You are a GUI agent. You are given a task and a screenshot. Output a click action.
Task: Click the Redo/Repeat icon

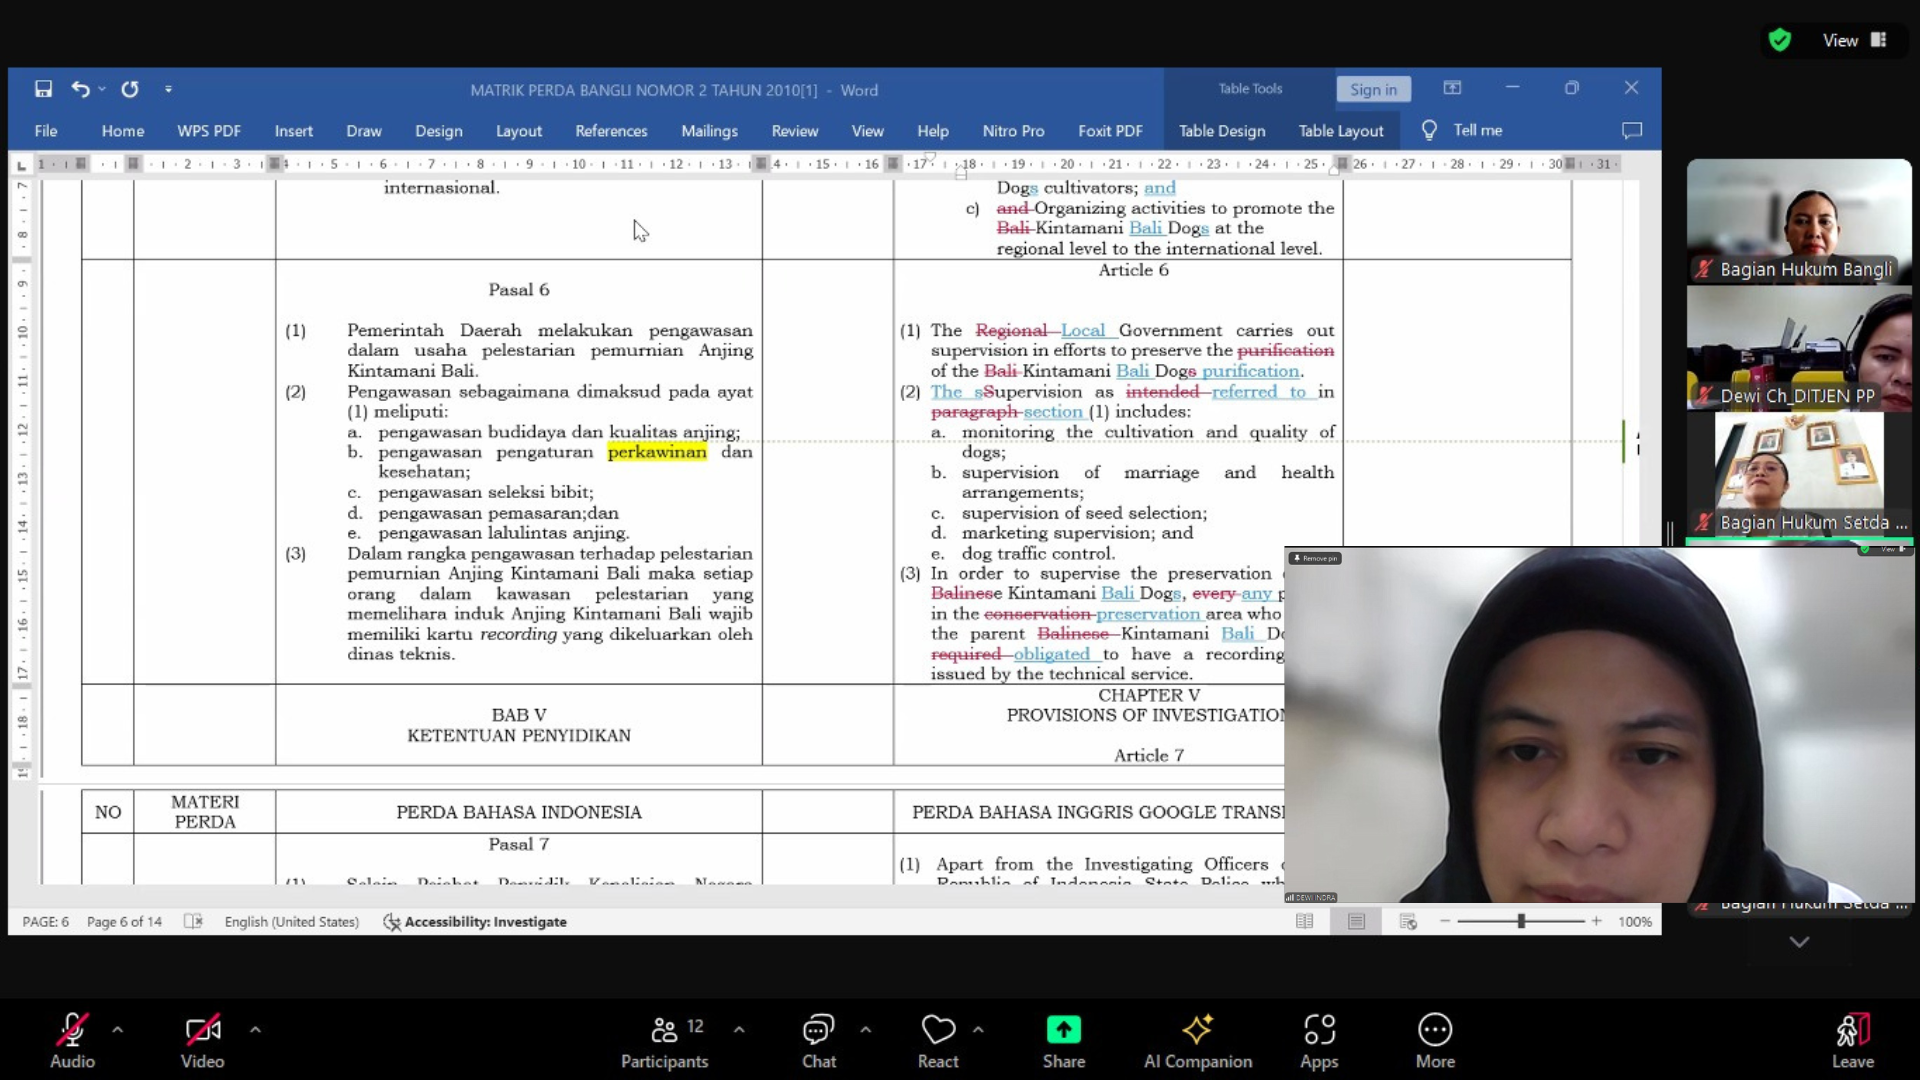pos(130,89)
